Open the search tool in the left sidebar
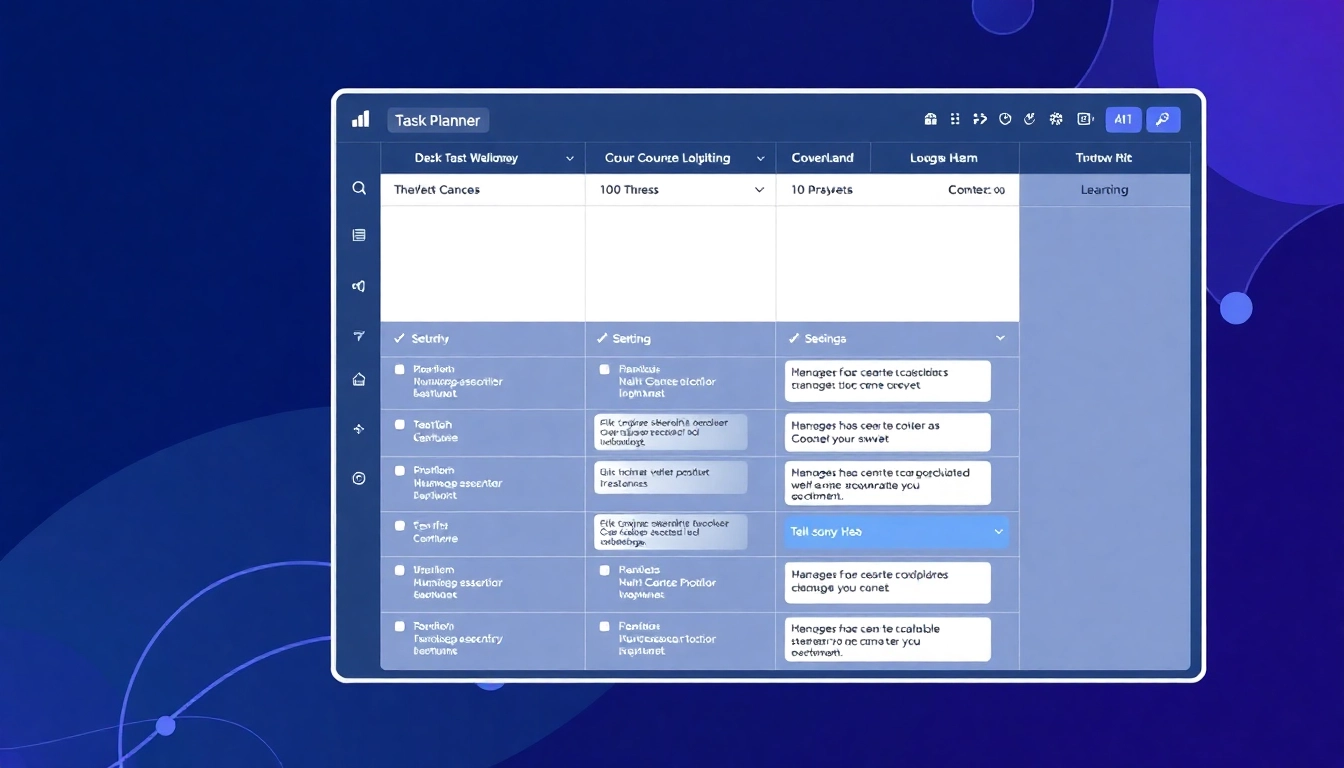Screen dimensions: 1344x768 click(x=359, y=187)
